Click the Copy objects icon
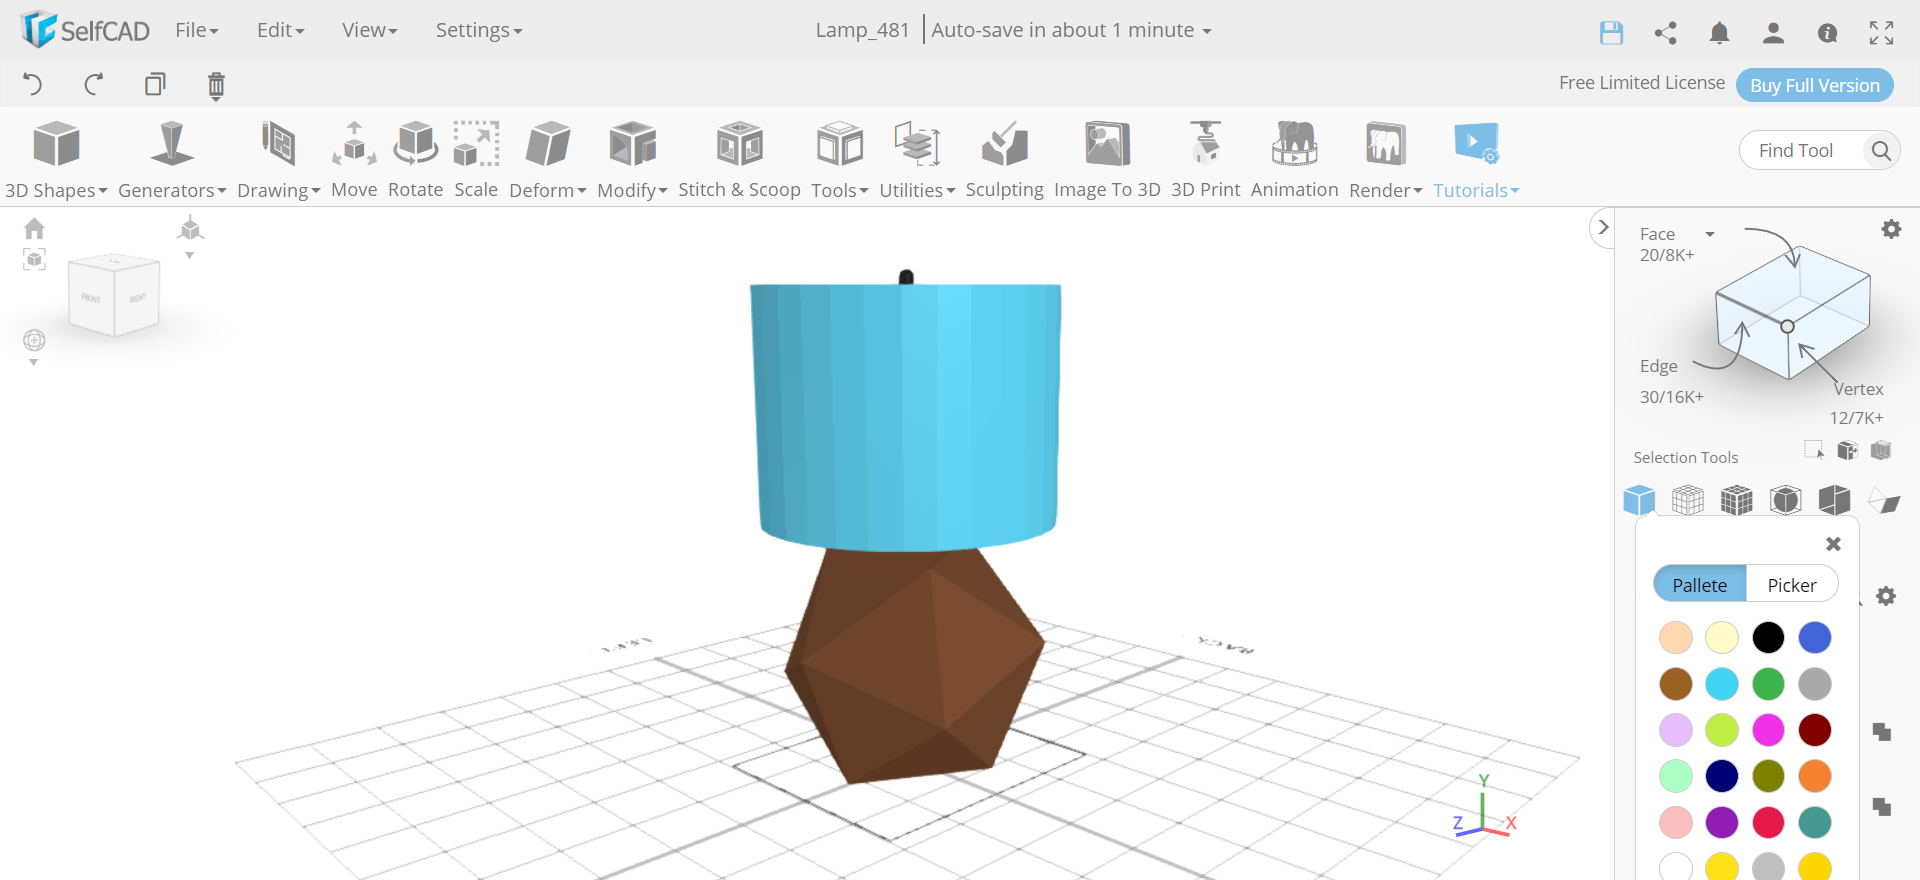This screenshot has width=1920, height=880. click(155, 84)
